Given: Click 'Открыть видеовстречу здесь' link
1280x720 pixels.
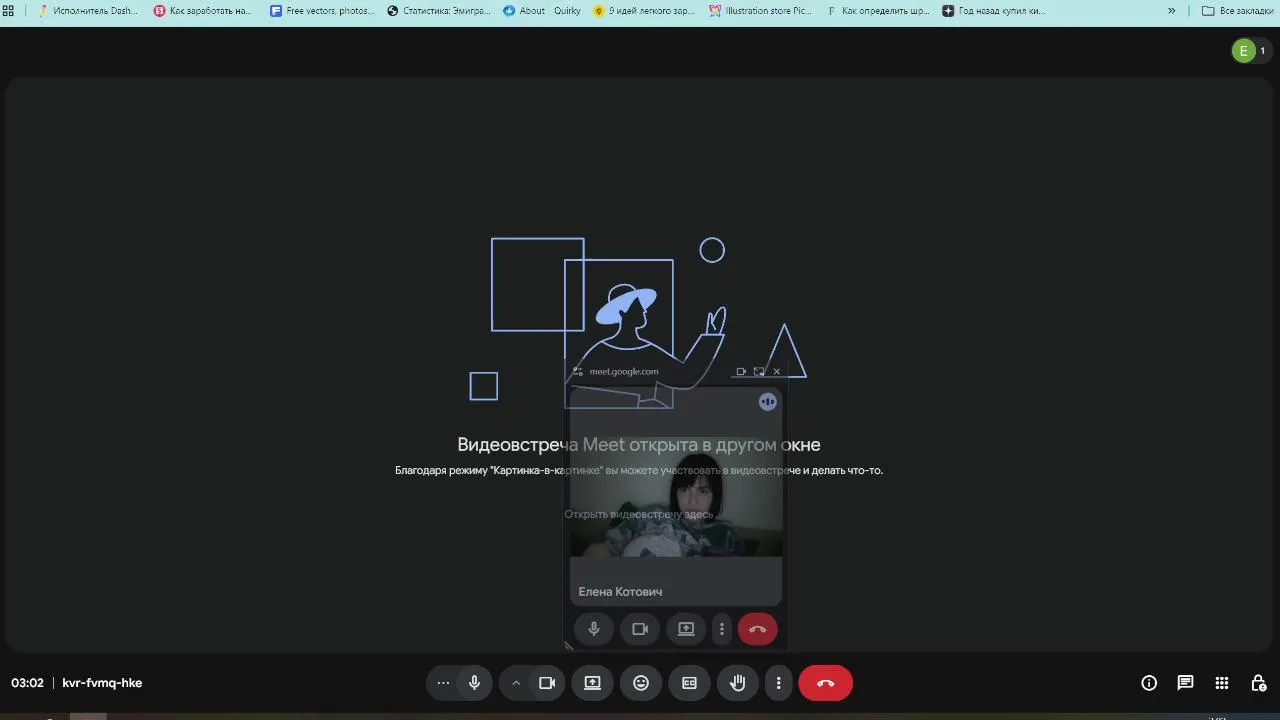Looking at the screenshot, I should tap(638, 514).
